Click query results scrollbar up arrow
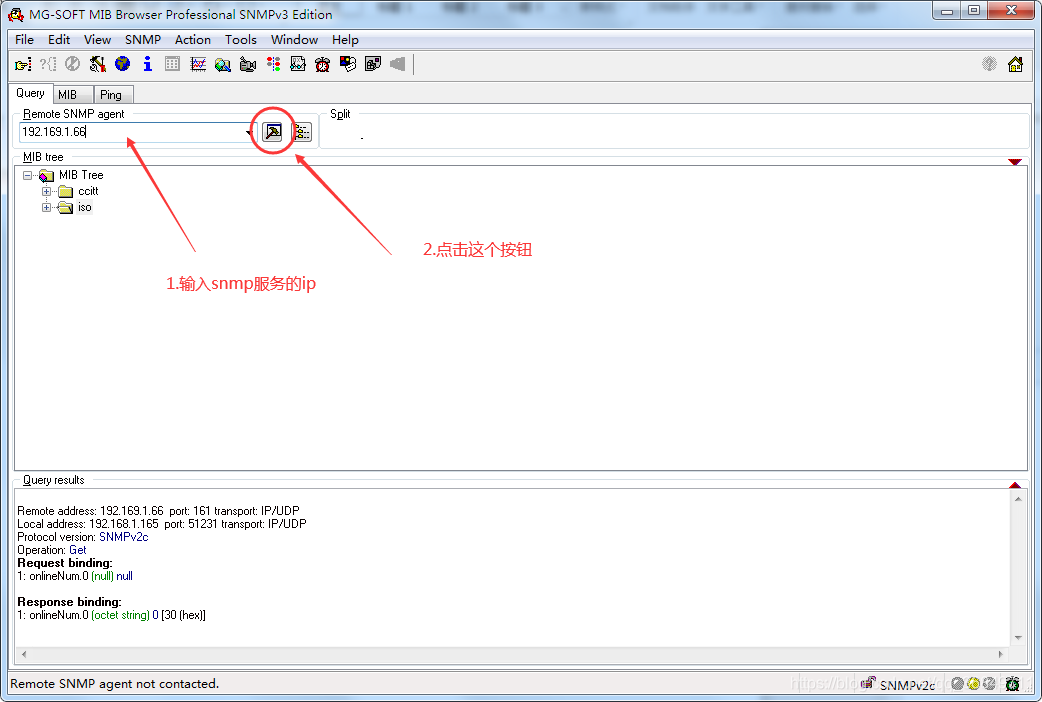 (x=1018, y=499)
